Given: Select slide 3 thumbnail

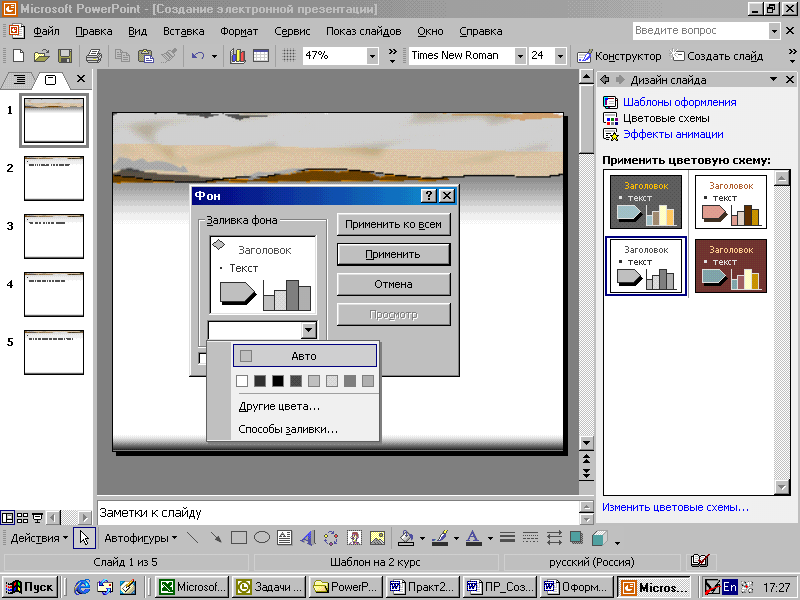Looking at the screenshot, I should [x=54, y=236].
